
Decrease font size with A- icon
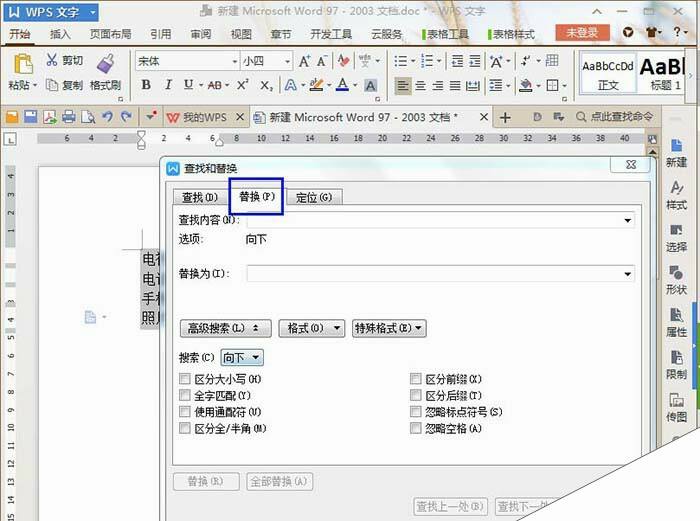[322, 61]
